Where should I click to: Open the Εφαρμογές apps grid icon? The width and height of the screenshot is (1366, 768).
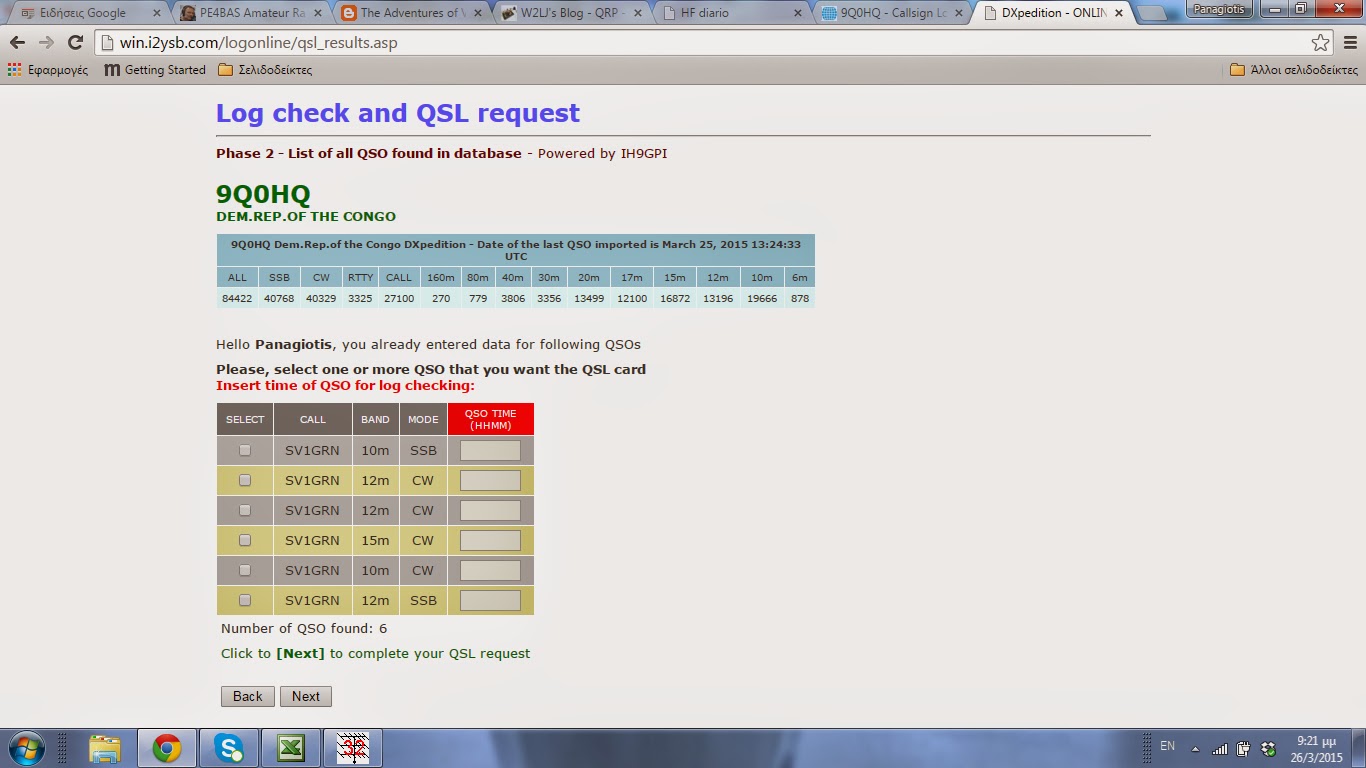(x=13, y=69)
